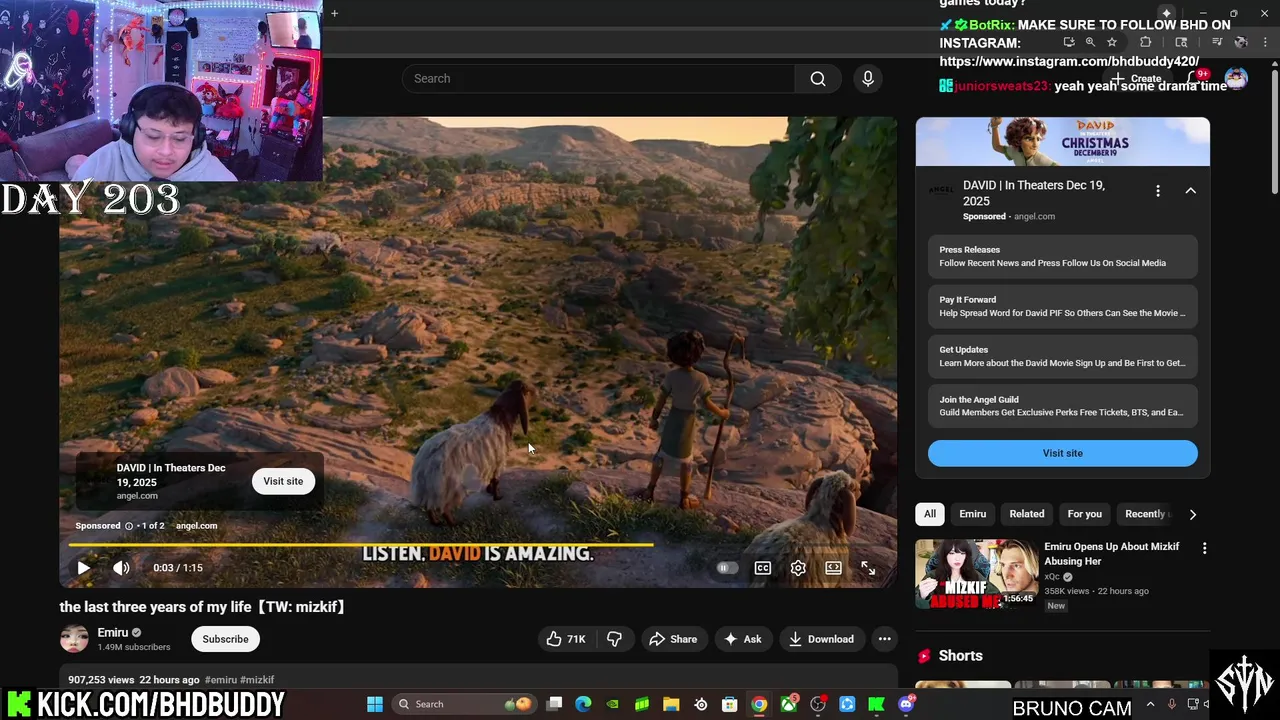The width and height of the screenshot is (1280, 720).
Task: Open Discord from taskbar
Action: coord(906,704)
